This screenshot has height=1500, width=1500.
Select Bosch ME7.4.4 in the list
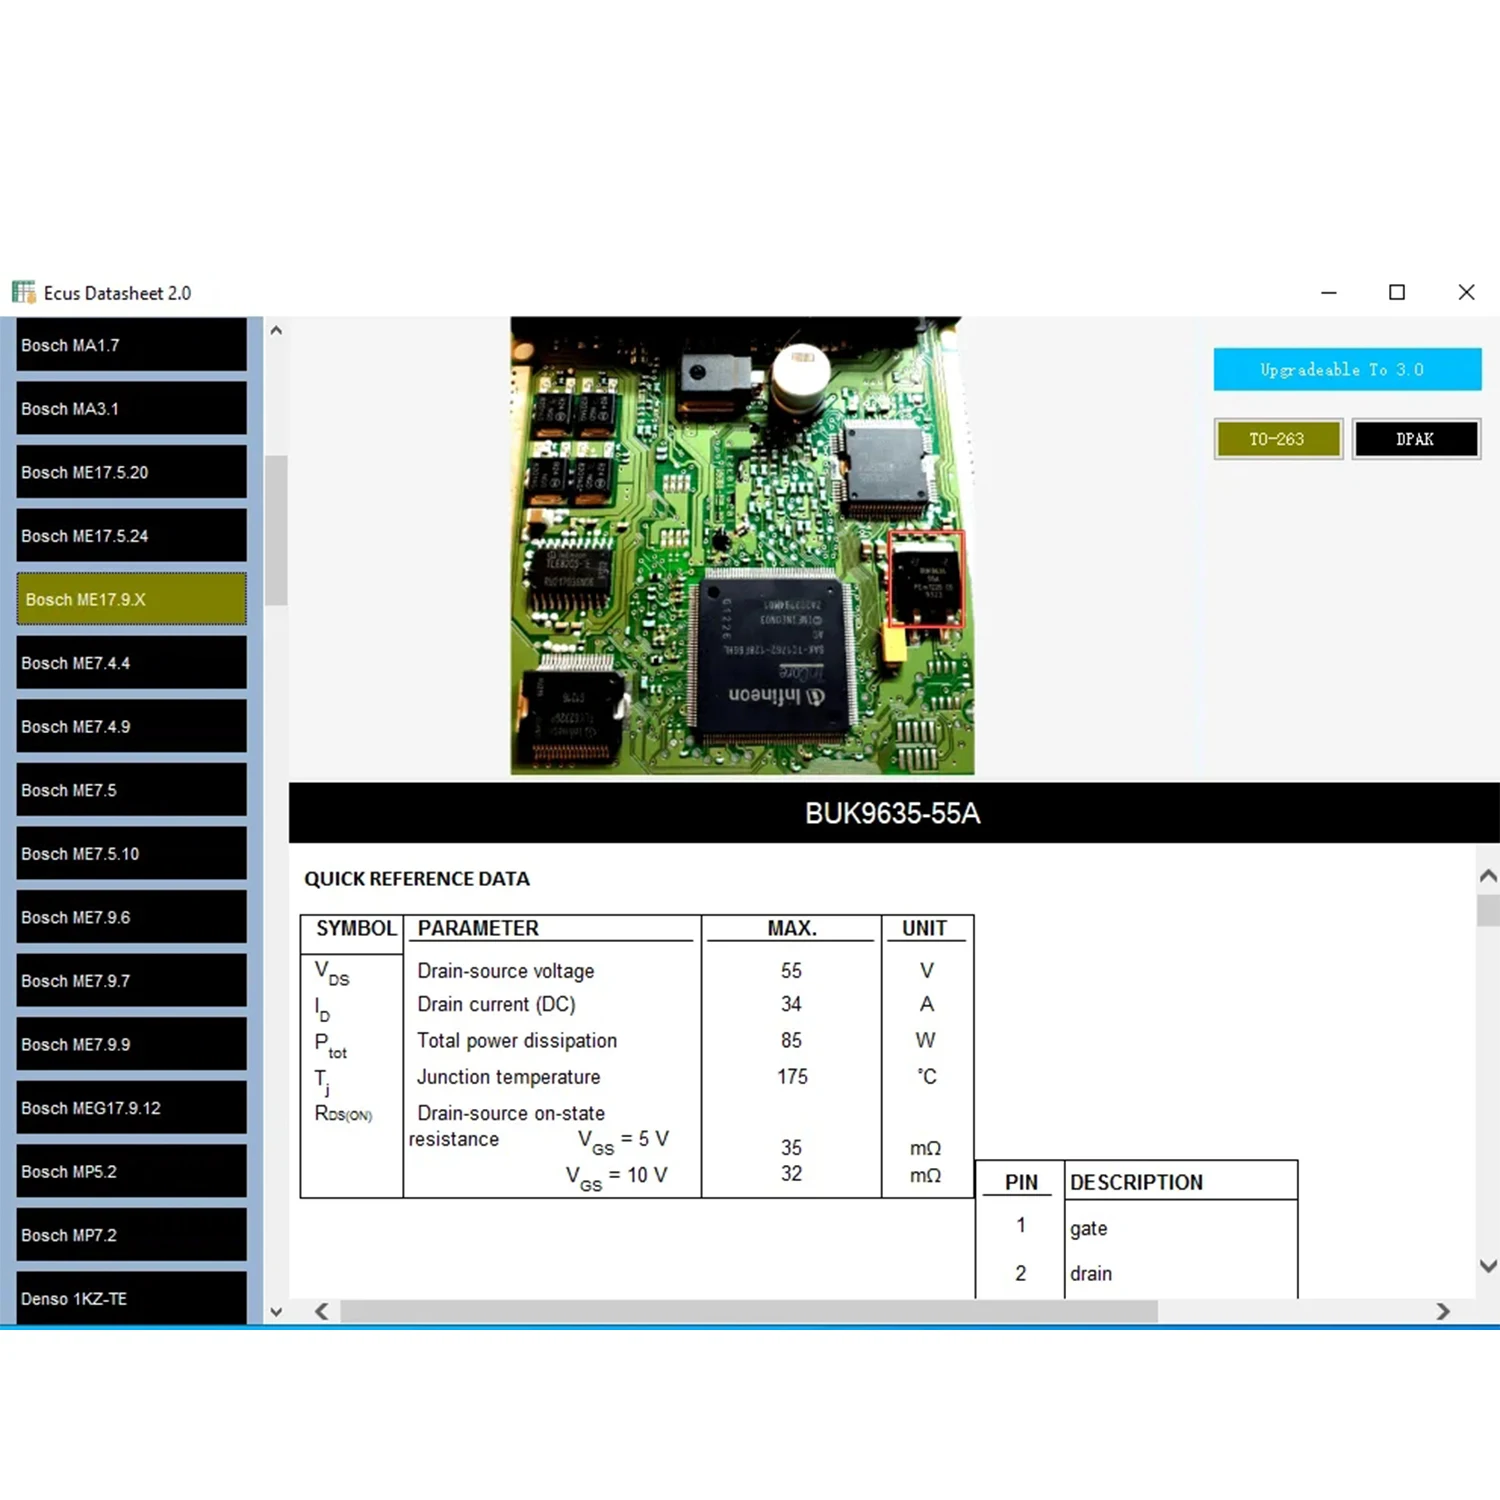tap(131, 663)
